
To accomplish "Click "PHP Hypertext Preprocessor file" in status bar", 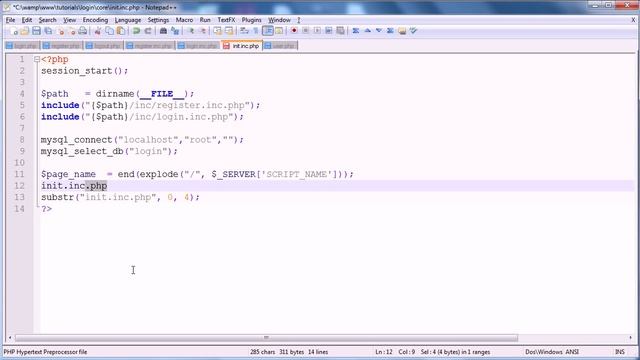I will point(45,352).
